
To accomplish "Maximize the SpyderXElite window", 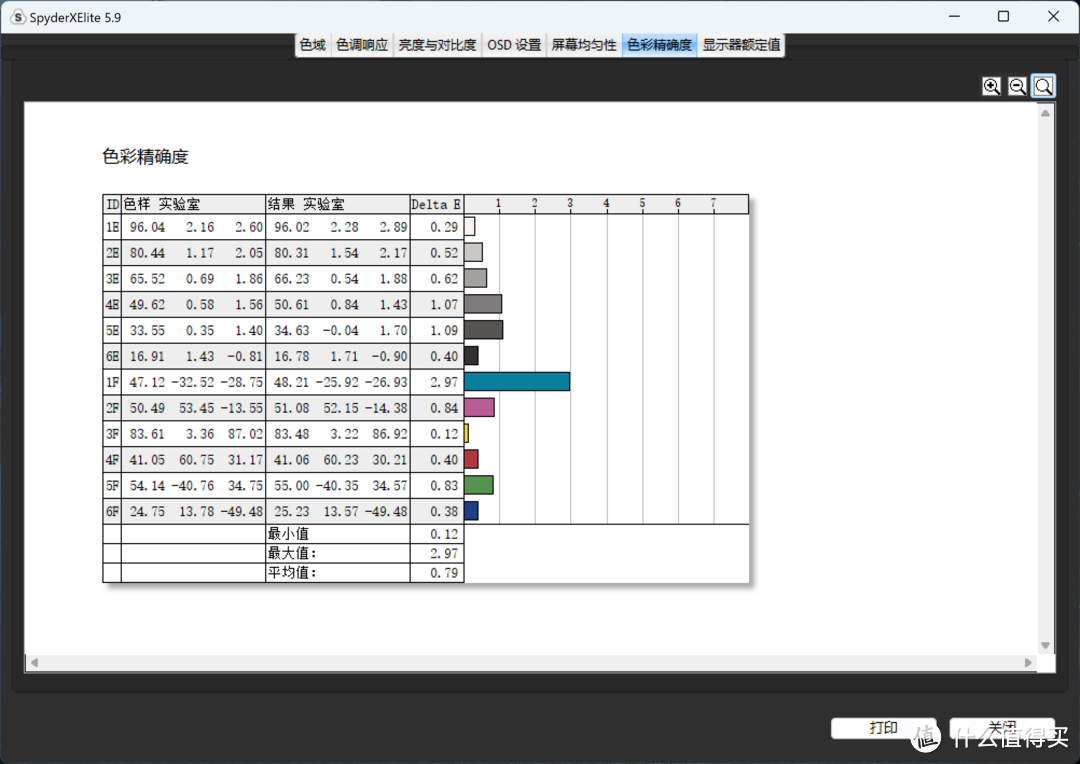I will click(1004, 17).
